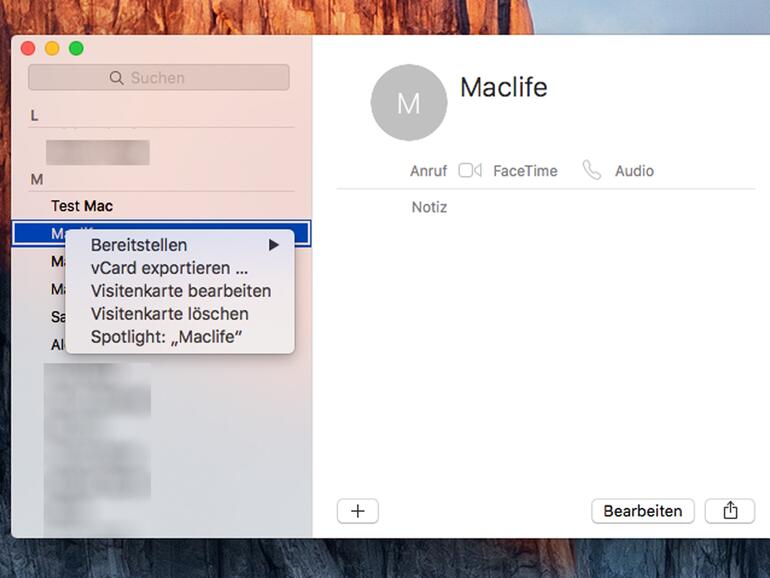The height and width of the screenshot is (578, 770).
Task: Click the Notiz field
Action: click(x=429, y=207)
